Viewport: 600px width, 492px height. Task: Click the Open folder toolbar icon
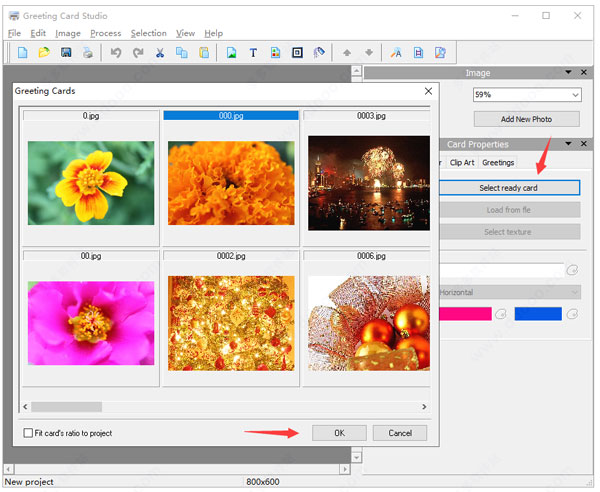point(43,52)
